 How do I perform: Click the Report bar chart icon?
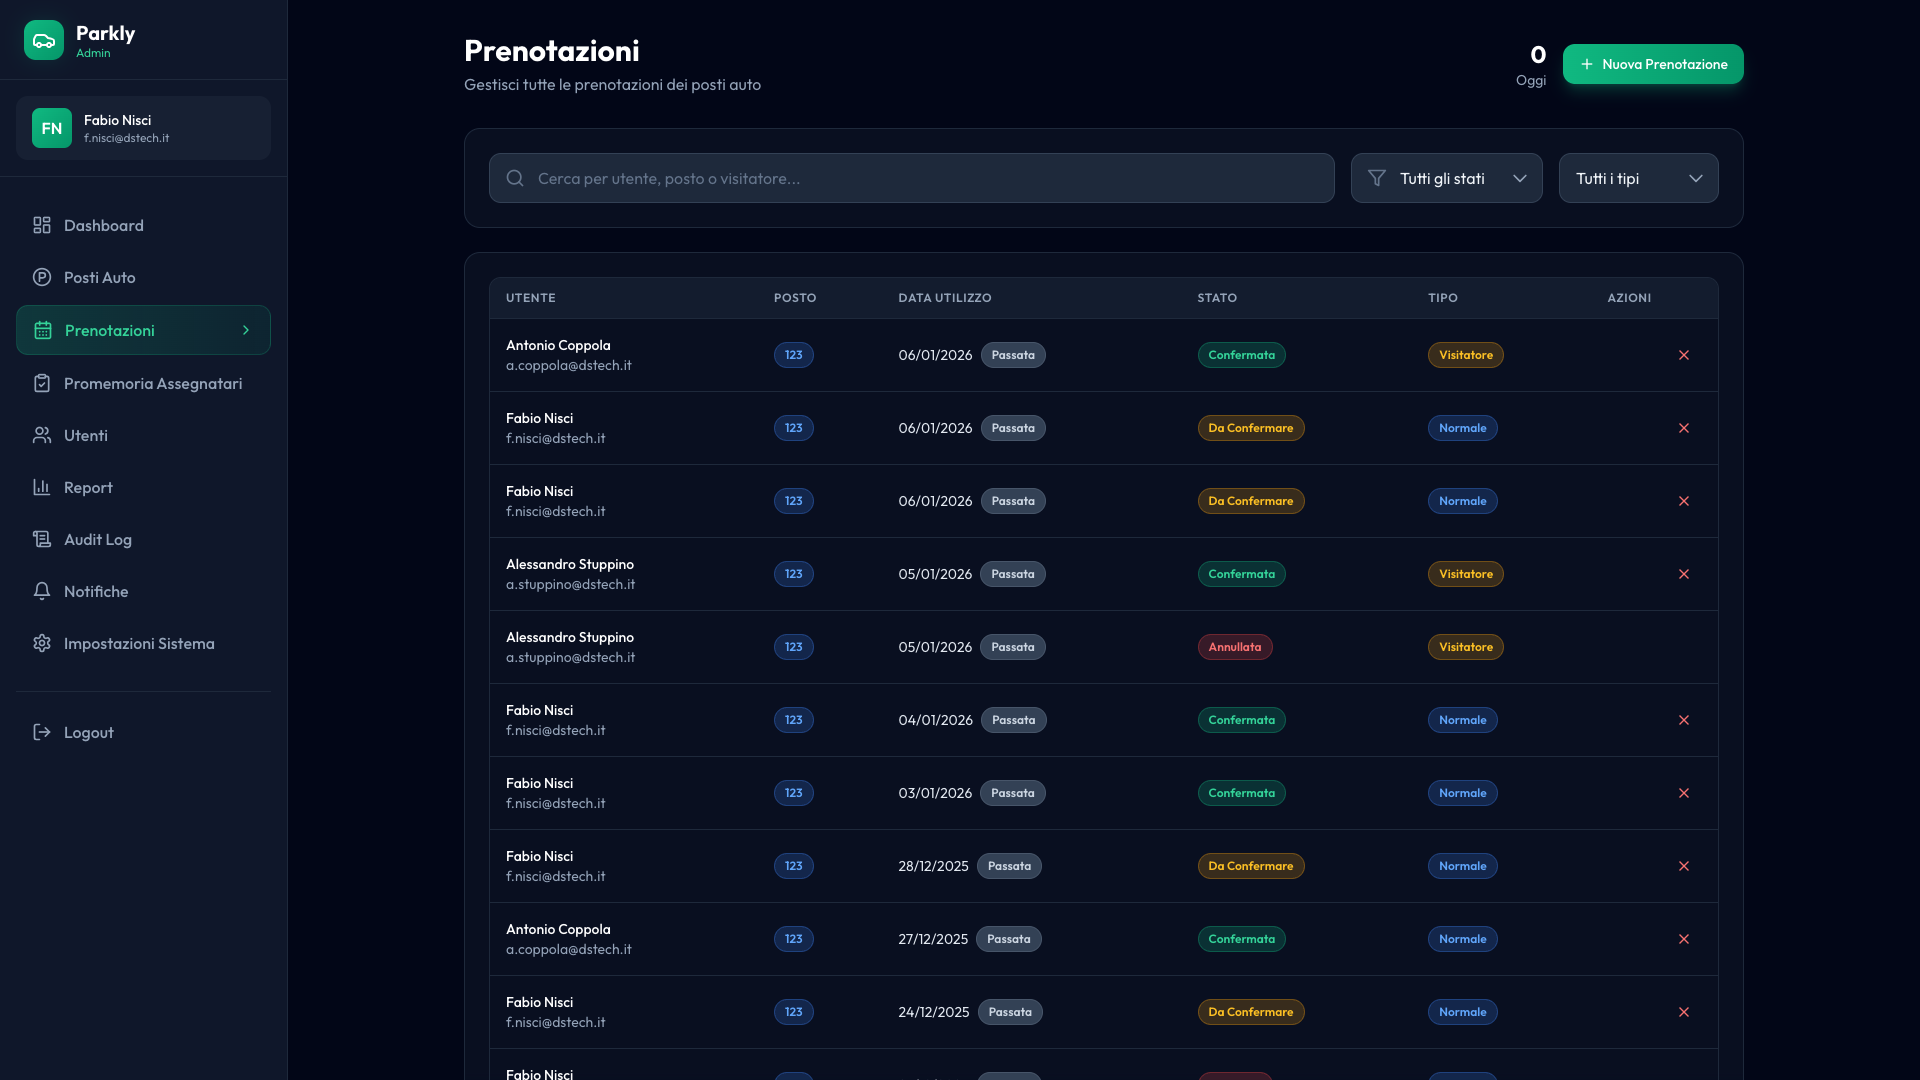click(x=42, y=488)
